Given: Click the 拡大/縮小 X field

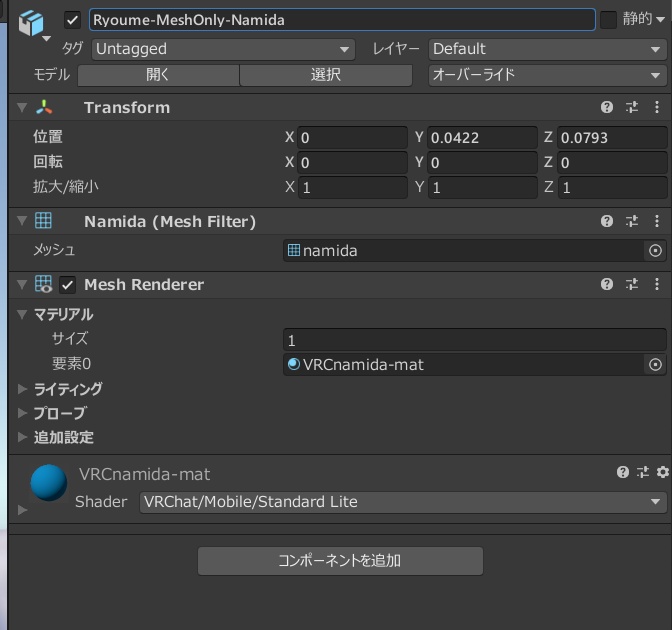Looking at the screenshot, I should (x=352, y=187).
